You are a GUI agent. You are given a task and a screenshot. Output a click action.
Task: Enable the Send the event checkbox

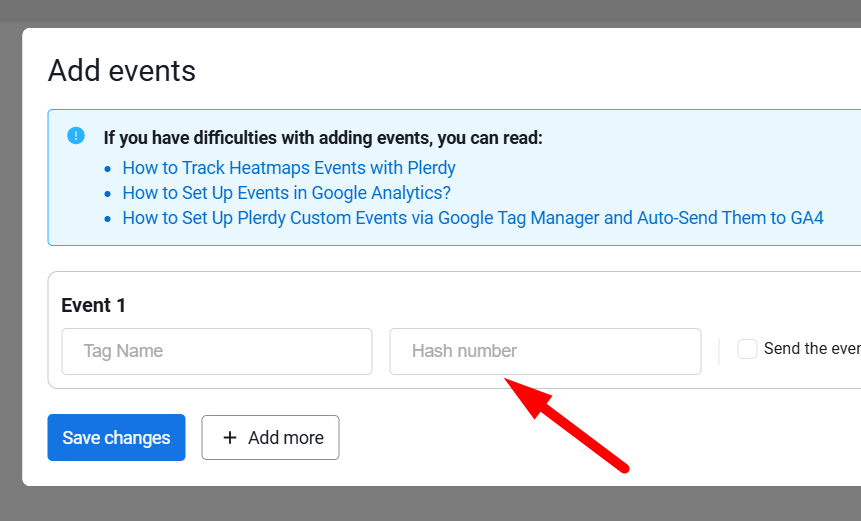click(747, 349)
